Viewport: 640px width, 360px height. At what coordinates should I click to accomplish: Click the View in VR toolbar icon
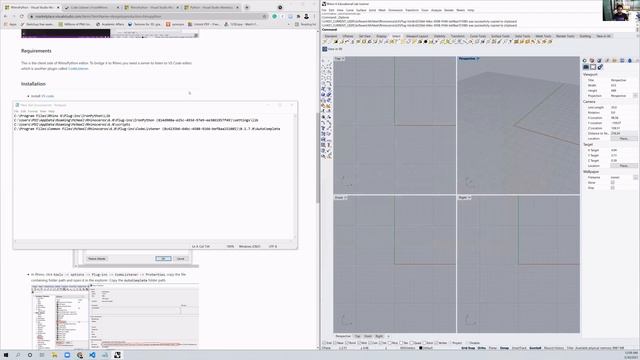325,49
